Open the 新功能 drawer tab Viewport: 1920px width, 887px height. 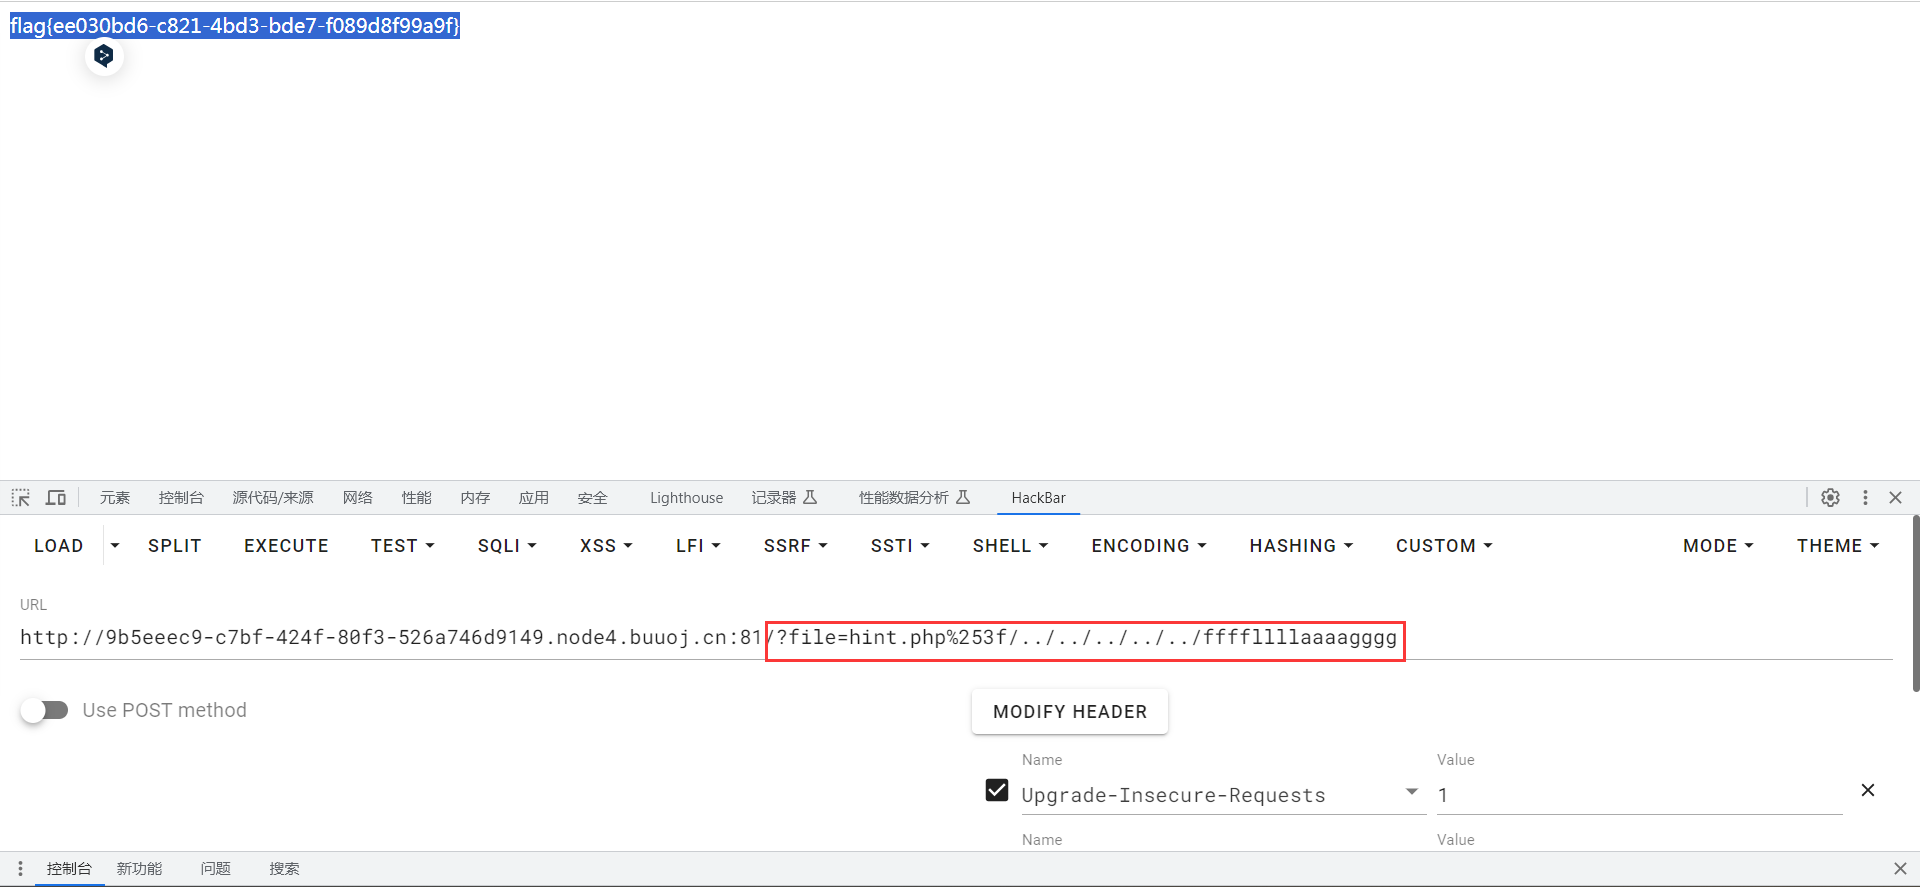139,869
